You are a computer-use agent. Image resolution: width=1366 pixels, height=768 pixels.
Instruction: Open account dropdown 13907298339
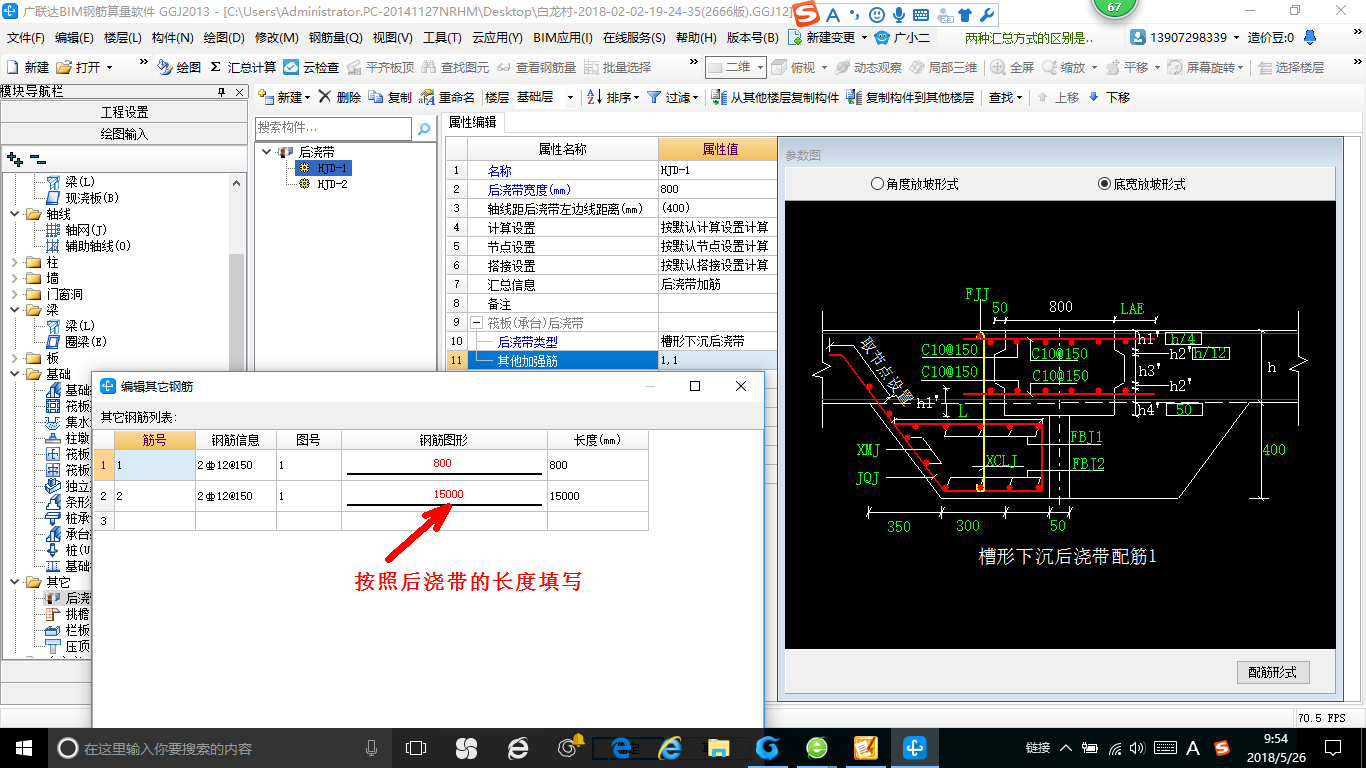1186,37
